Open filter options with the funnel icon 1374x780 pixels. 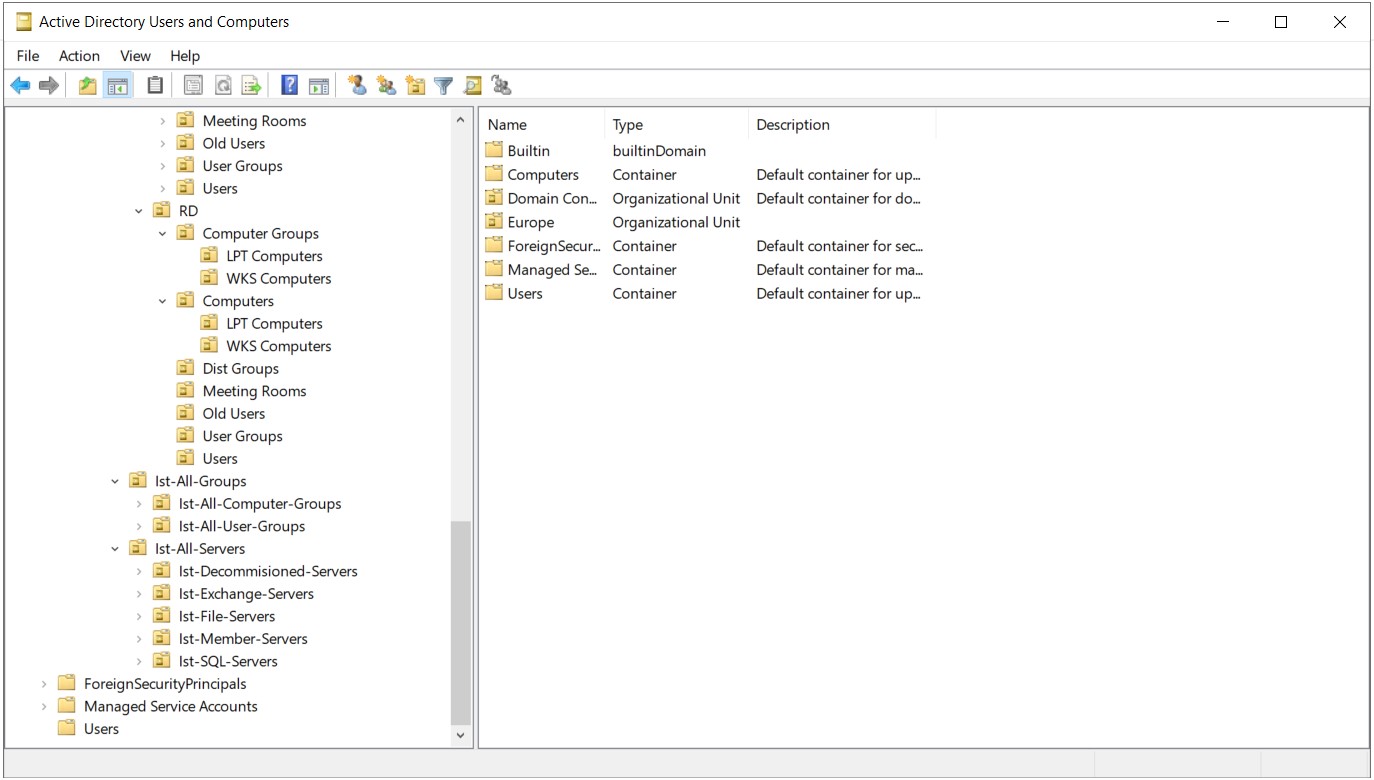444,86
